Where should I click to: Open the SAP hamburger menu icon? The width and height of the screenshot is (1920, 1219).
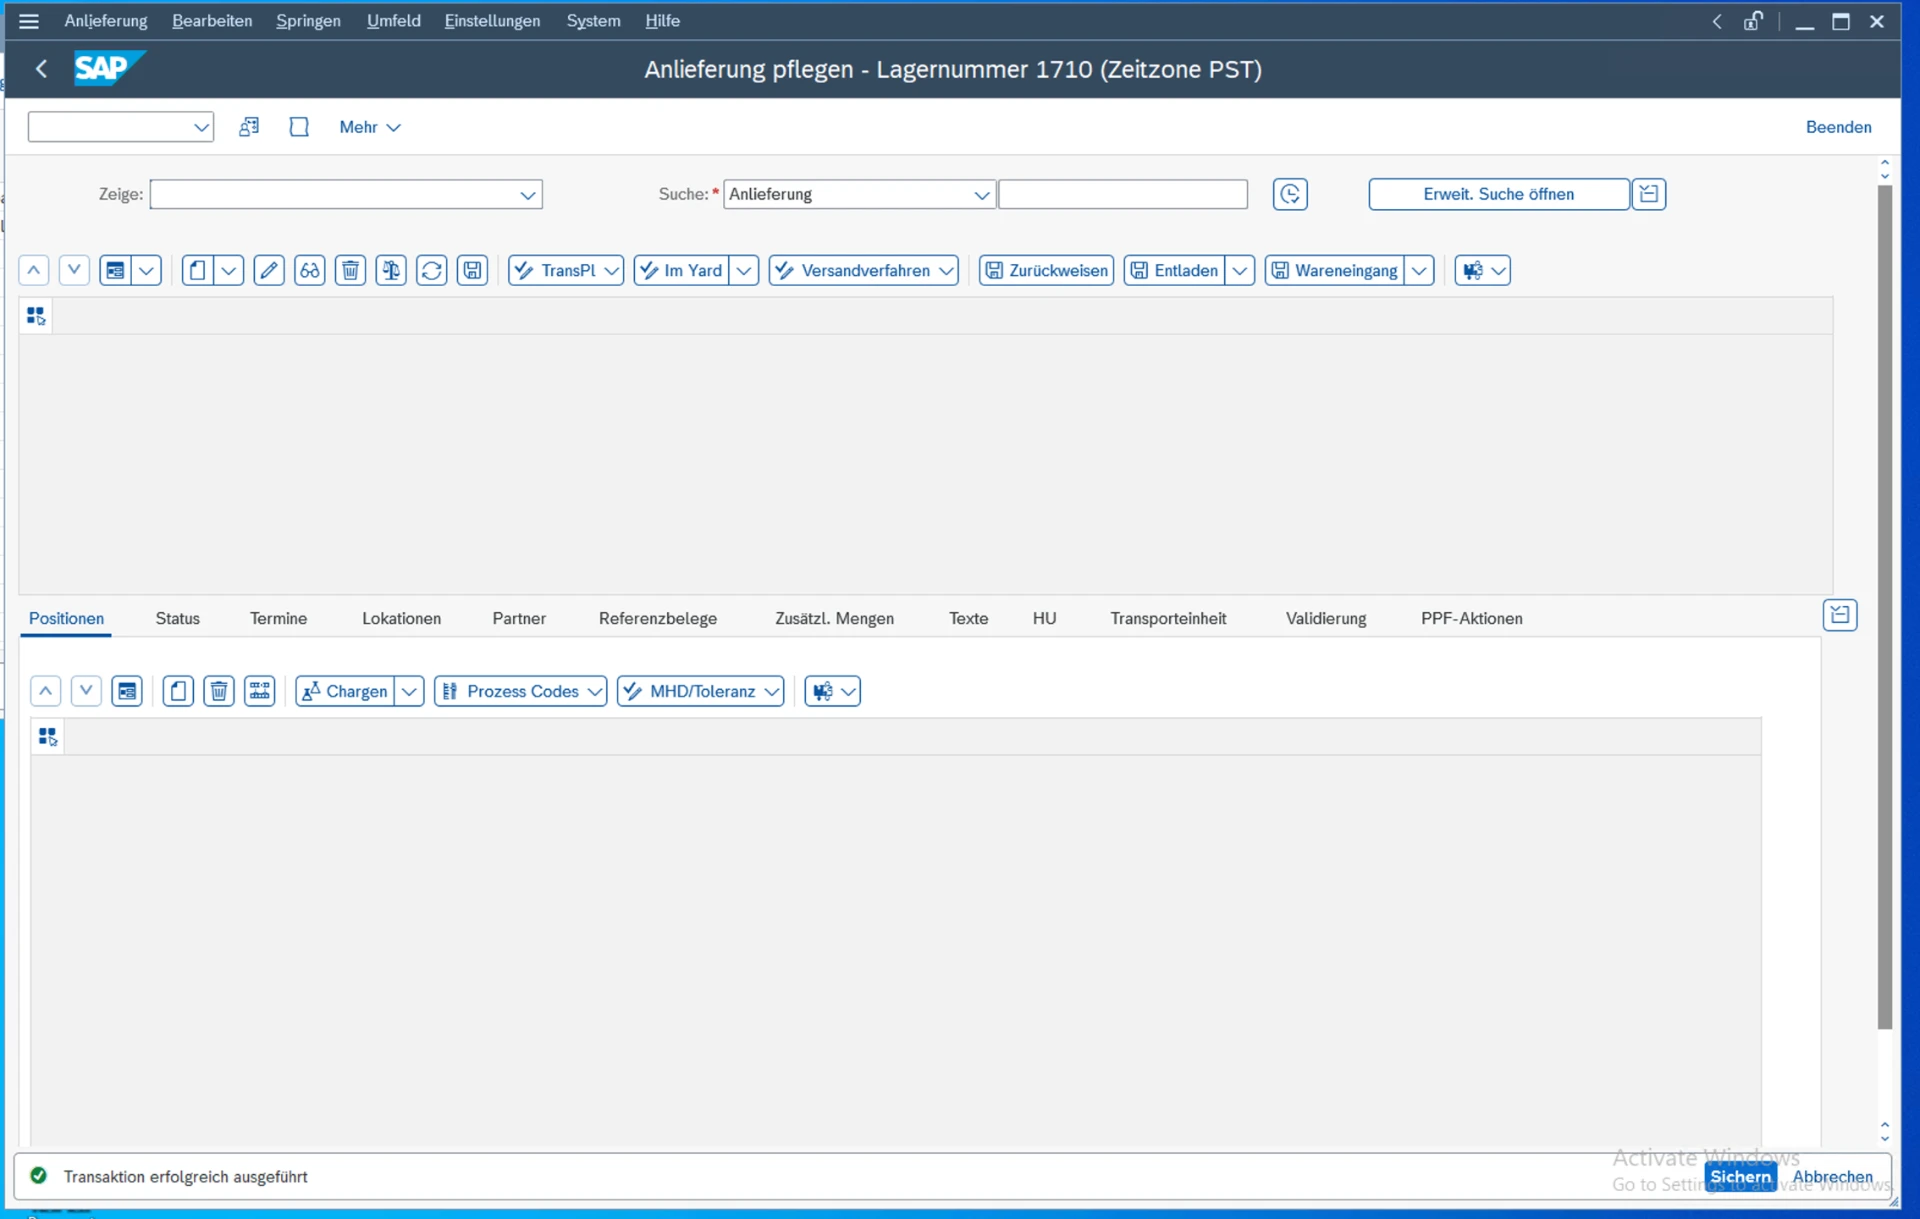[x=29, y=21]
